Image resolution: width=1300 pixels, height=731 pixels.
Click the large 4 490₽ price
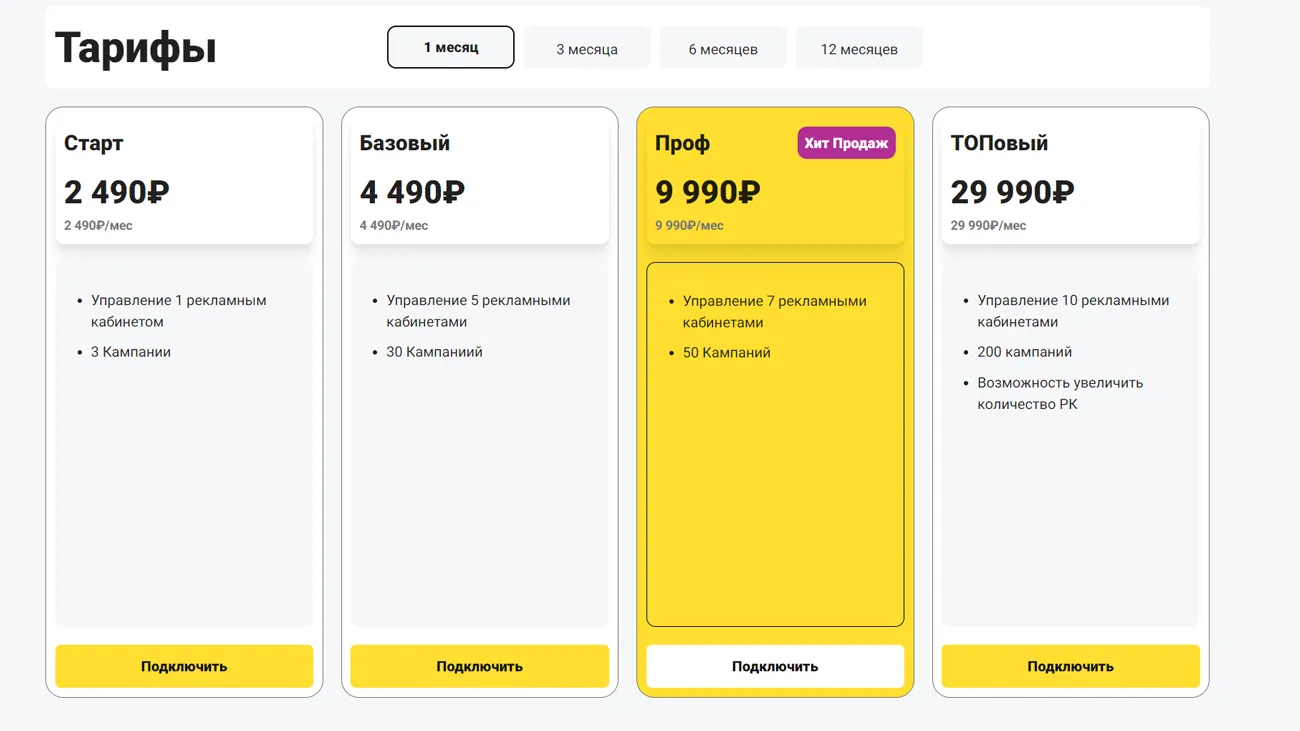[x=413, y=191]
